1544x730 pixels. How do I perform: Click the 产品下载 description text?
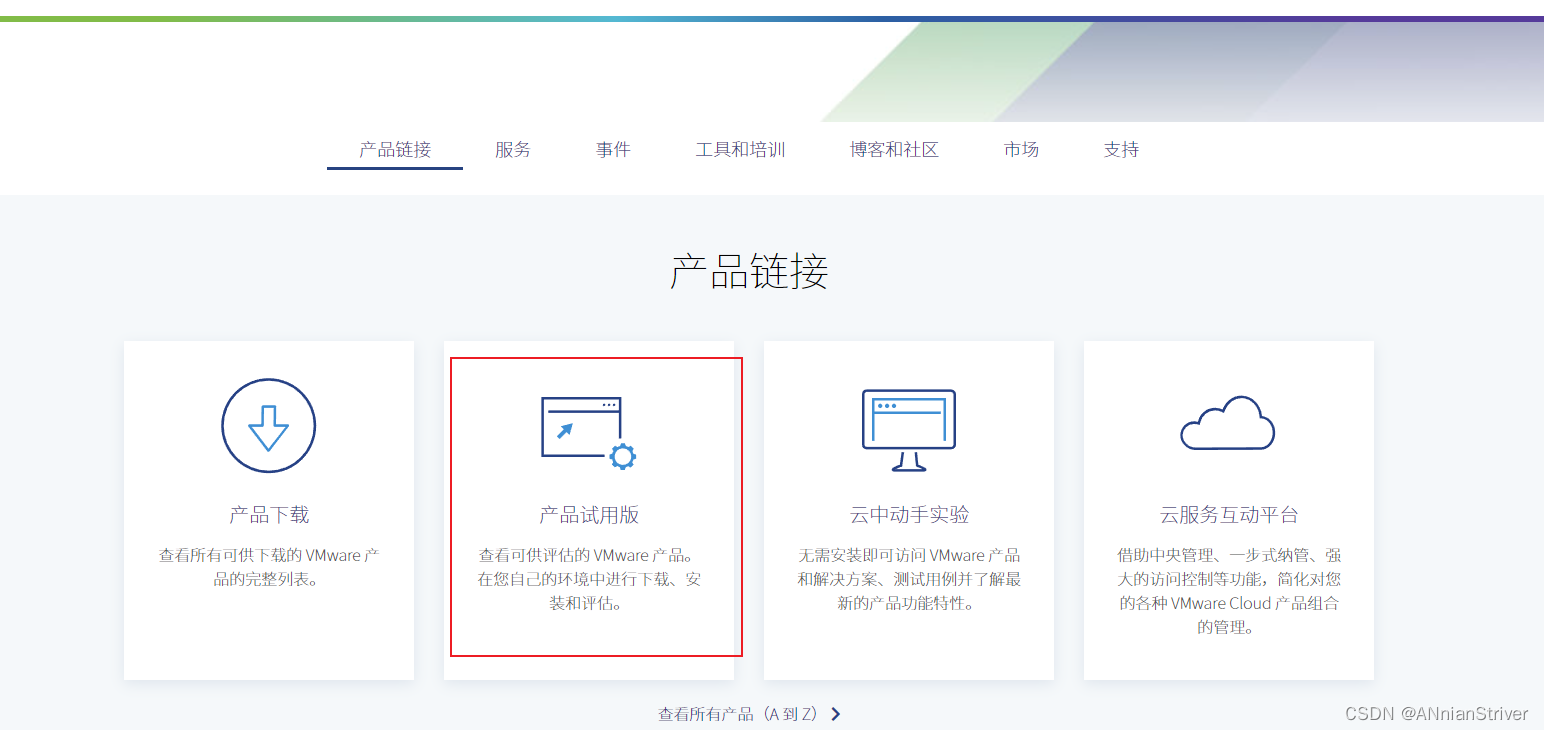point(269,567)
